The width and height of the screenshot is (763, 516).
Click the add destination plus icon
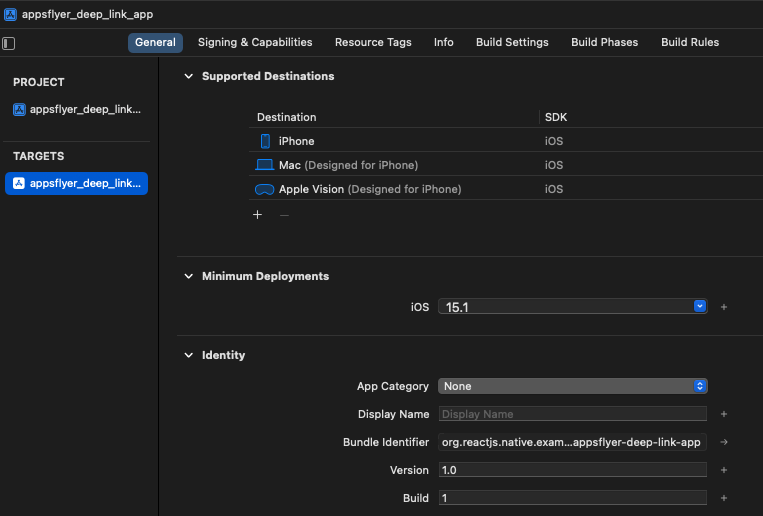pos(257,214)
